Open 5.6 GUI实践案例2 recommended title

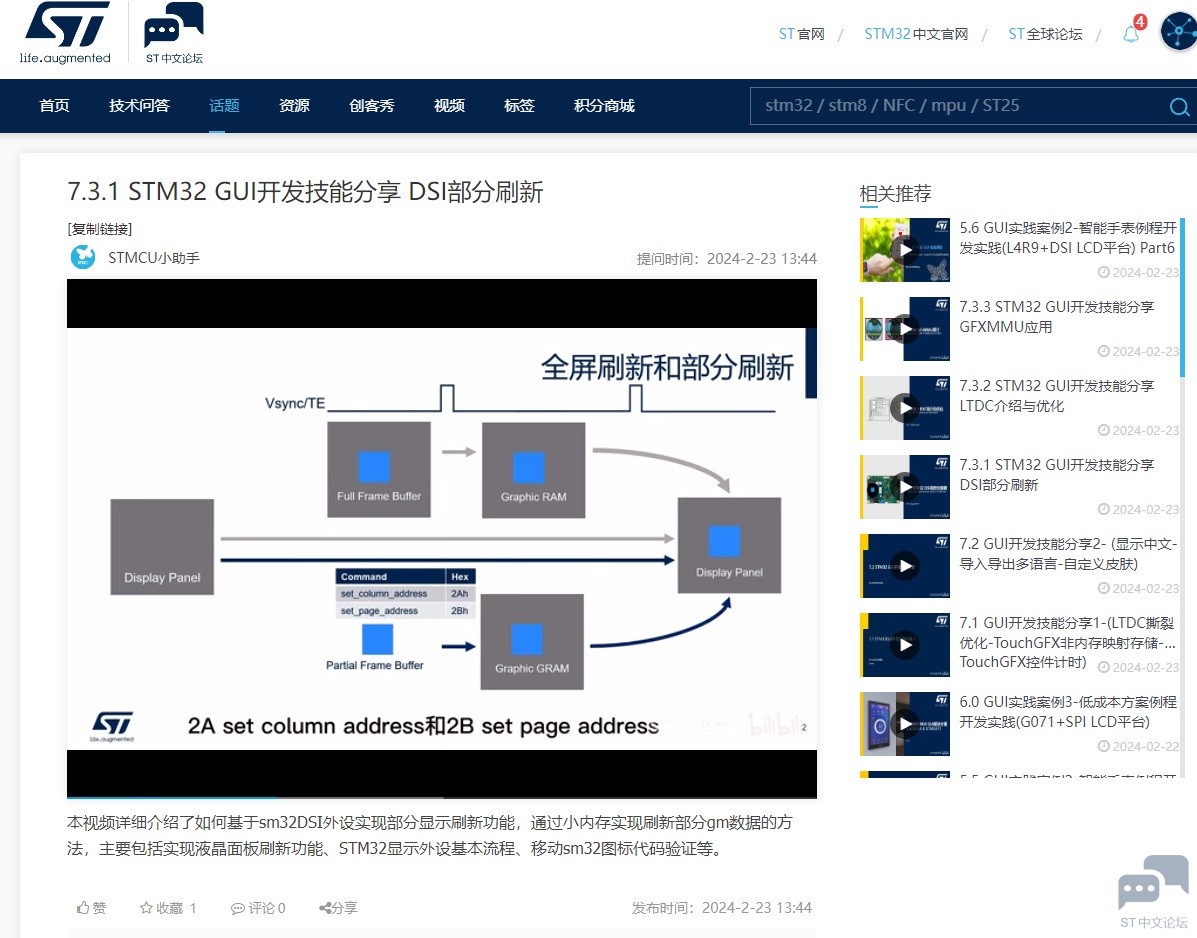[x=1067, y=237]
